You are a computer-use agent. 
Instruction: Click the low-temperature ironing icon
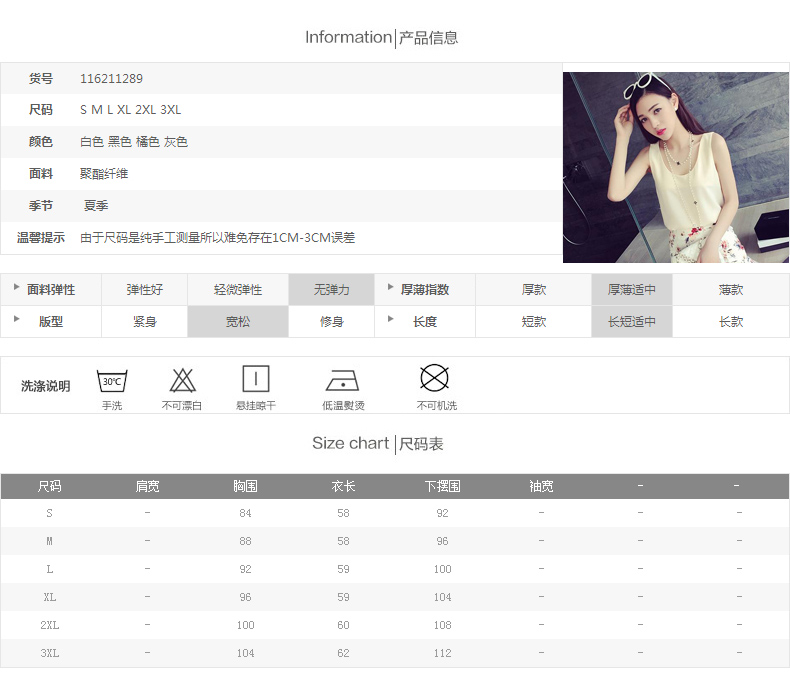click(342, 380)
